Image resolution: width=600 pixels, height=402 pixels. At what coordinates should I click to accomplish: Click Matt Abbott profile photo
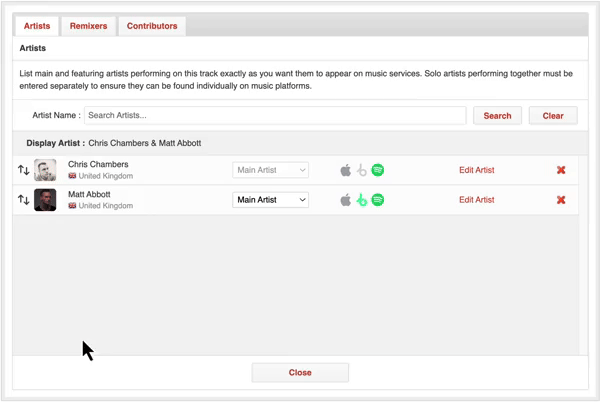[45, 200]
